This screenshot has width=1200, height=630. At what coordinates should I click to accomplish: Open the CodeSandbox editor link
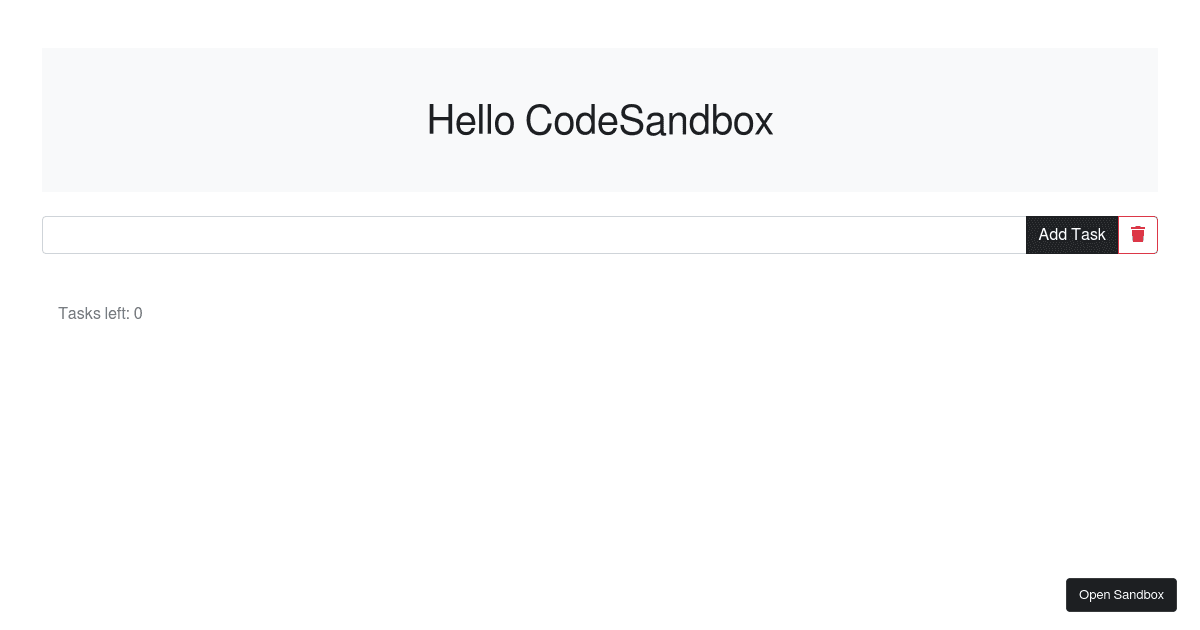[x=1121, y=594]
